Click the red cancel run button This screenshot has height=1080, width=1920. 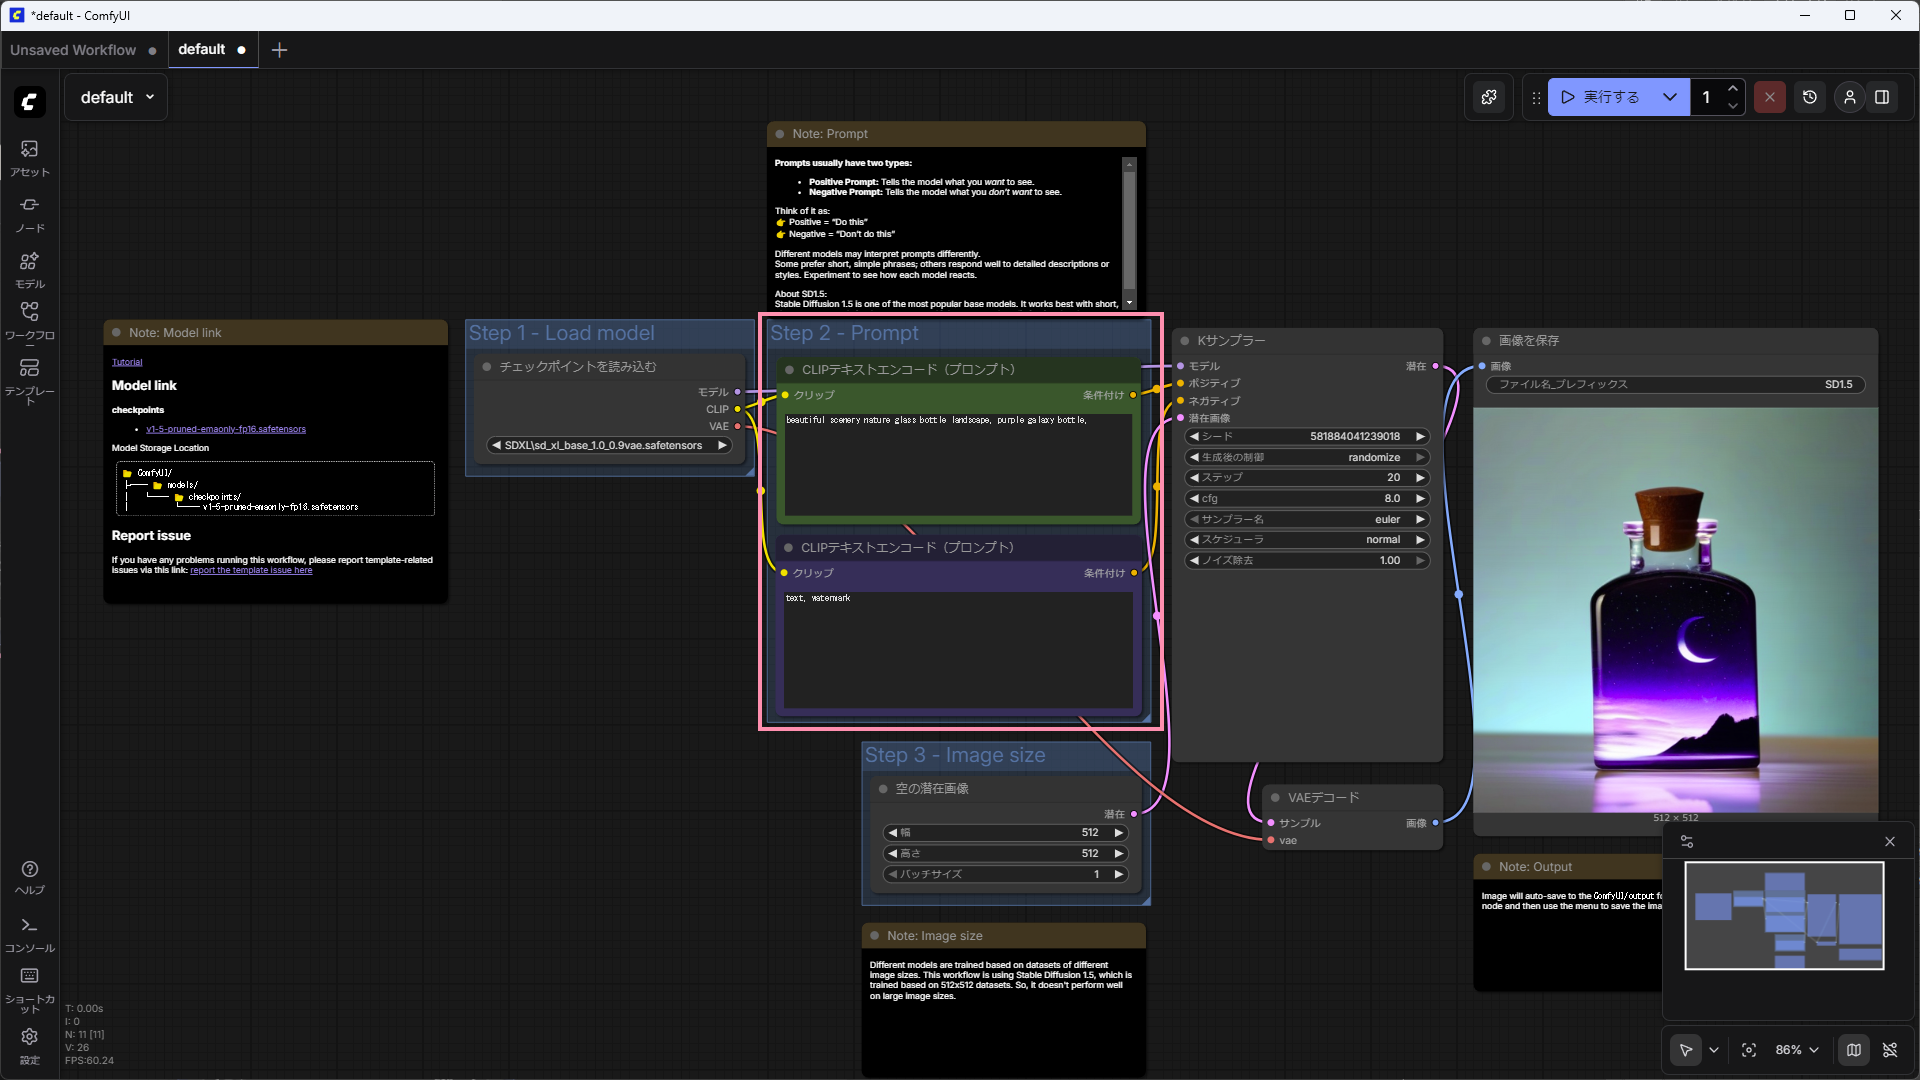[x=1769, y=97]
